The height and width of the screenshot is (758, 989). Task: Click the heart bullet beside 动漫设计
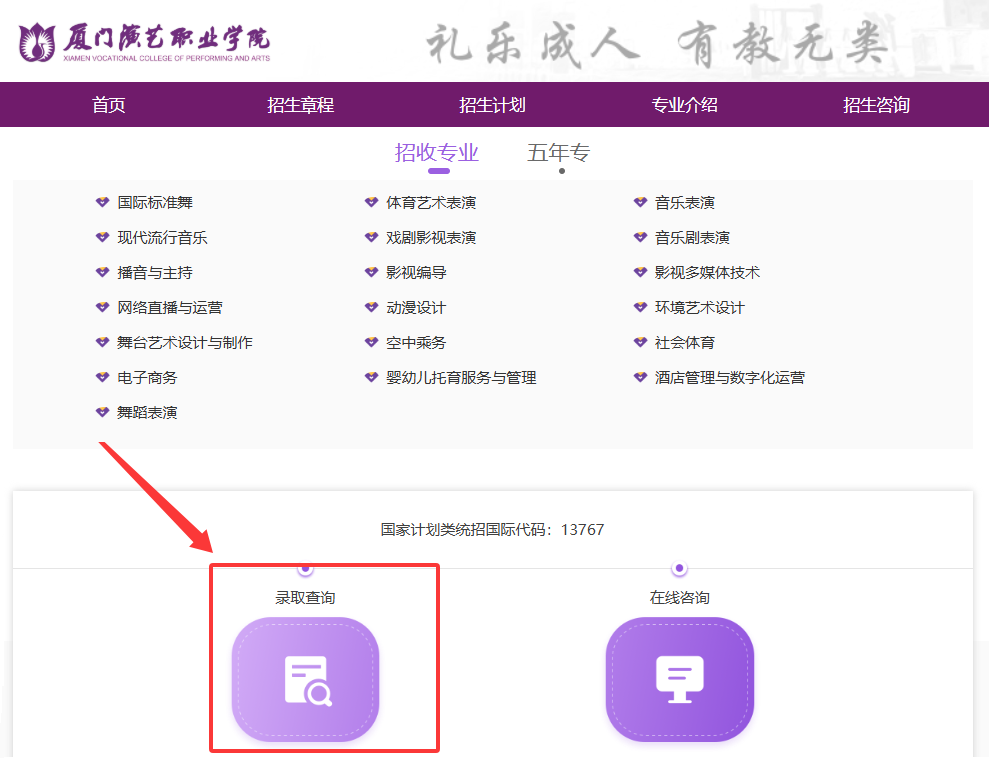point(372,308)
